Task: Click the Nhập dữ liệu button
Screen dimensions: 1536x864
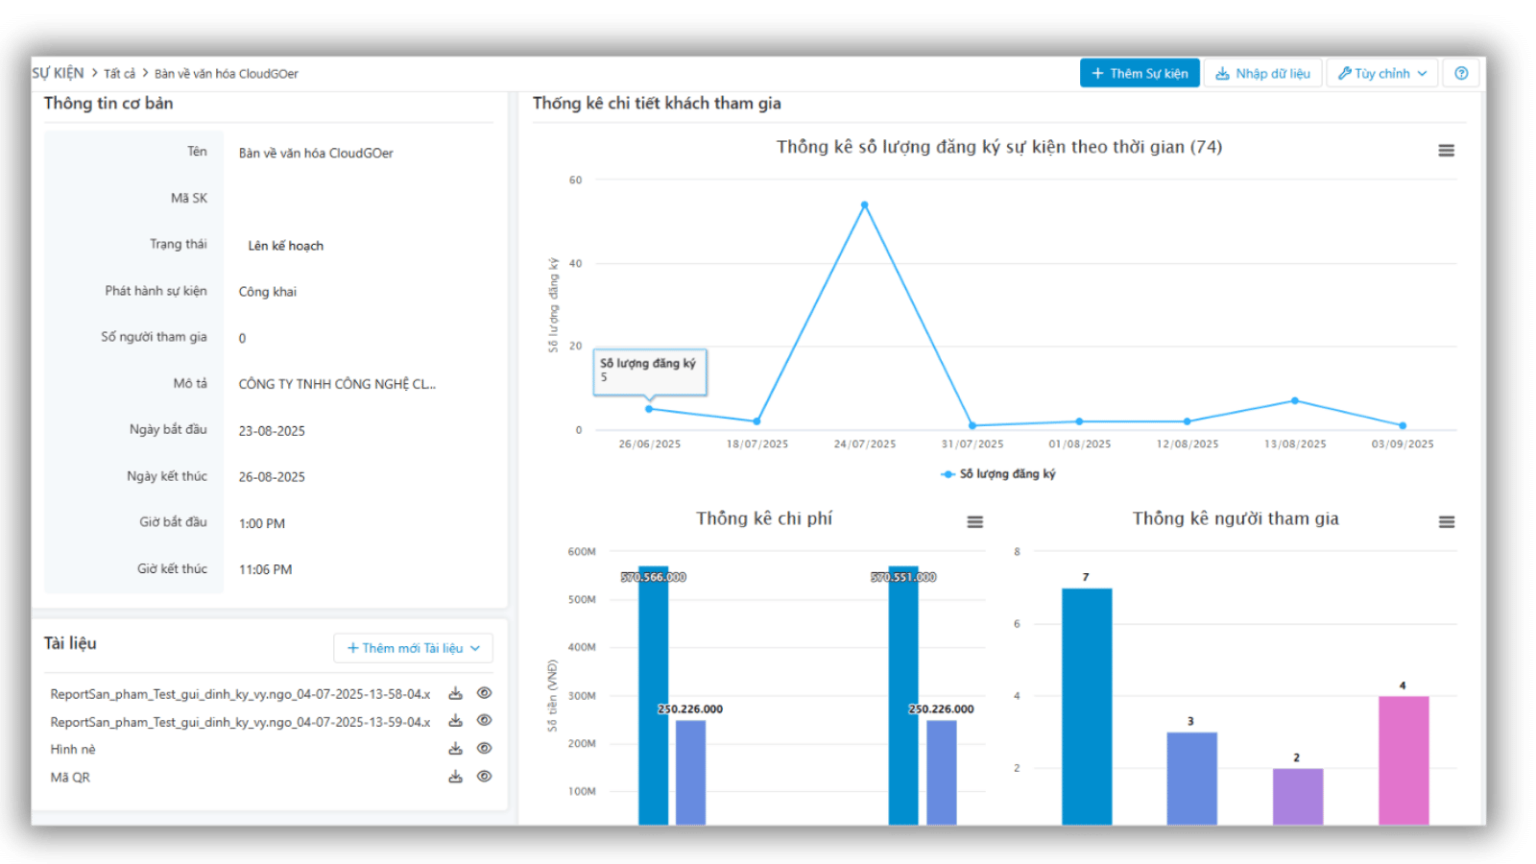Action: tap(1263, 73)
